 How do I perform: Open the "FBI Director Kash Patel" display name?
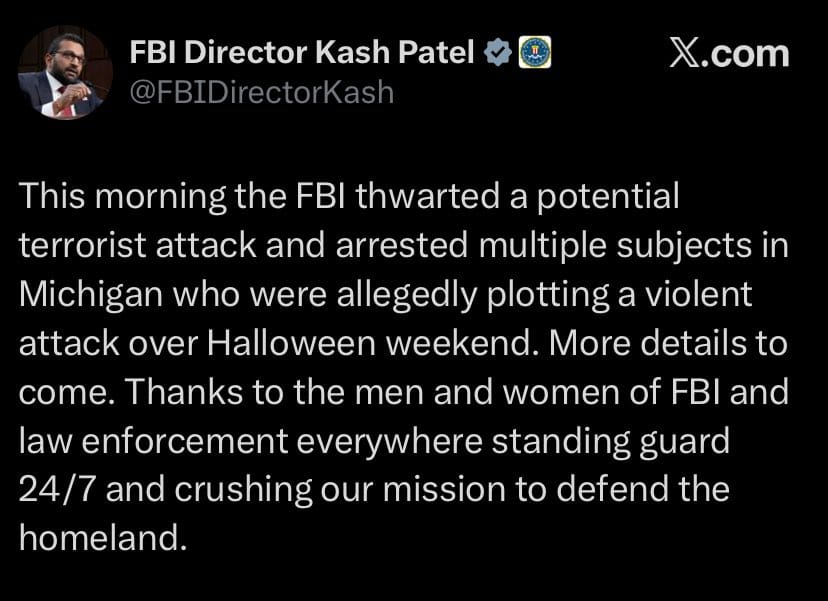[302, 52]
